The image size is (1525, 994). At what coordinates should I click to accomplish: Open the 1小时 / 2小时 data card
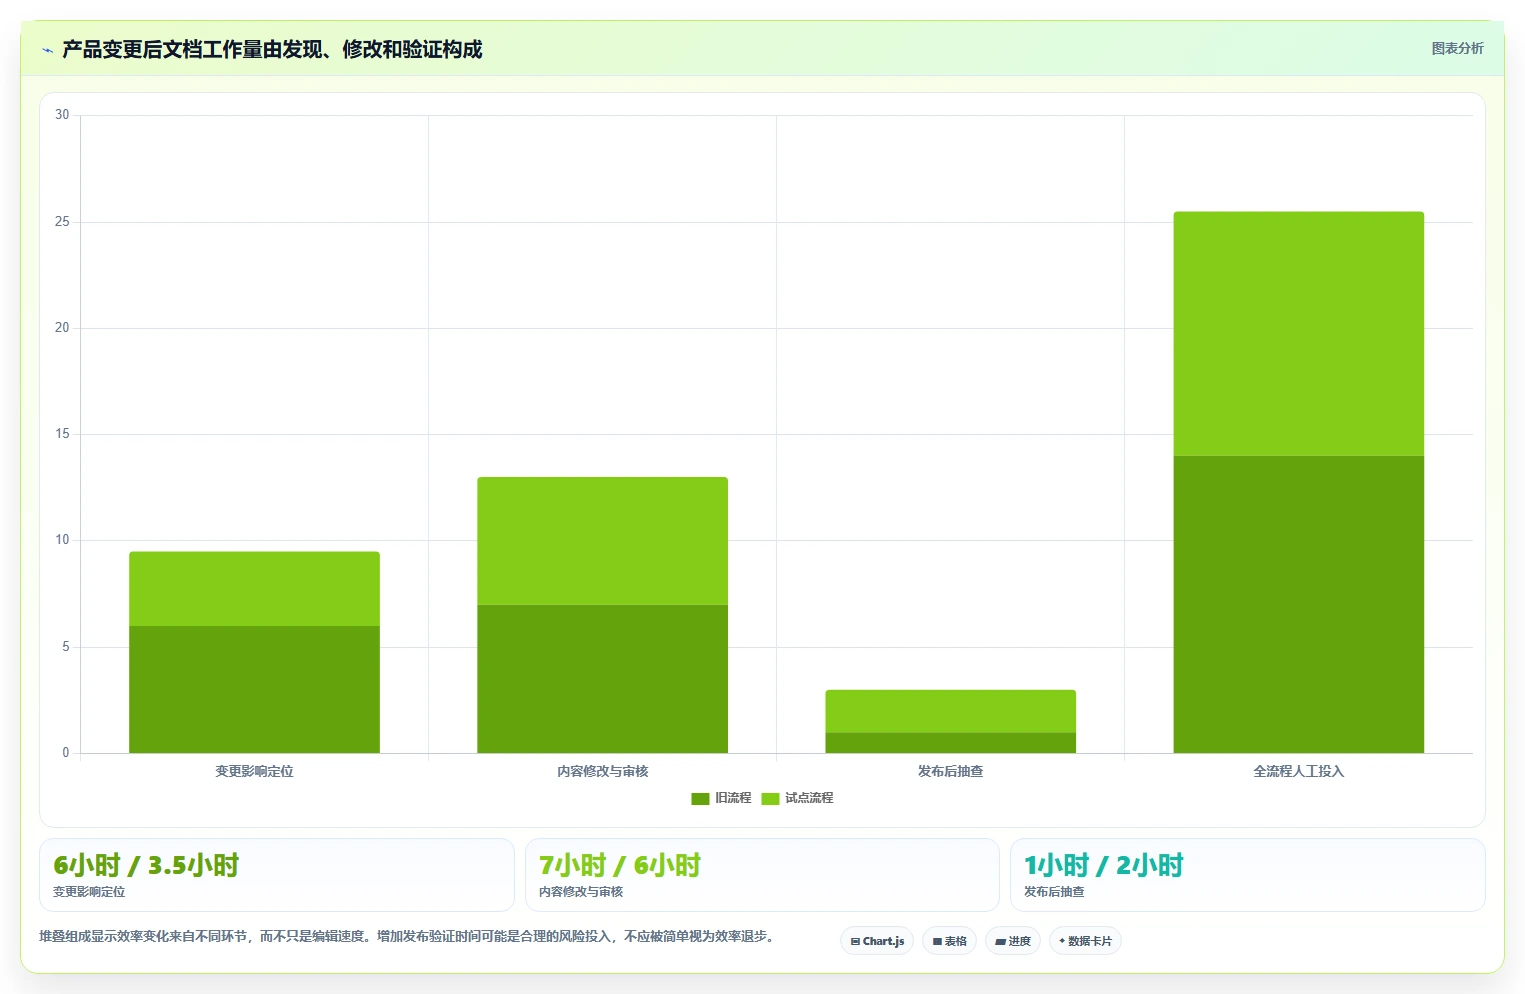[x=1247, y=875]
